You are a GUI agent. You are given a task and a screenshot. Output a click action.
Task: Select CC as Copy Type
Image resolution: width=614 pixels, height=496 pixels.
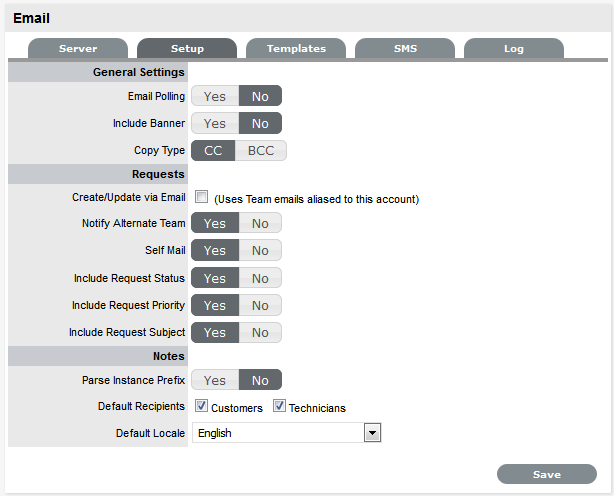pyautogui.click(x=213, y=151)
